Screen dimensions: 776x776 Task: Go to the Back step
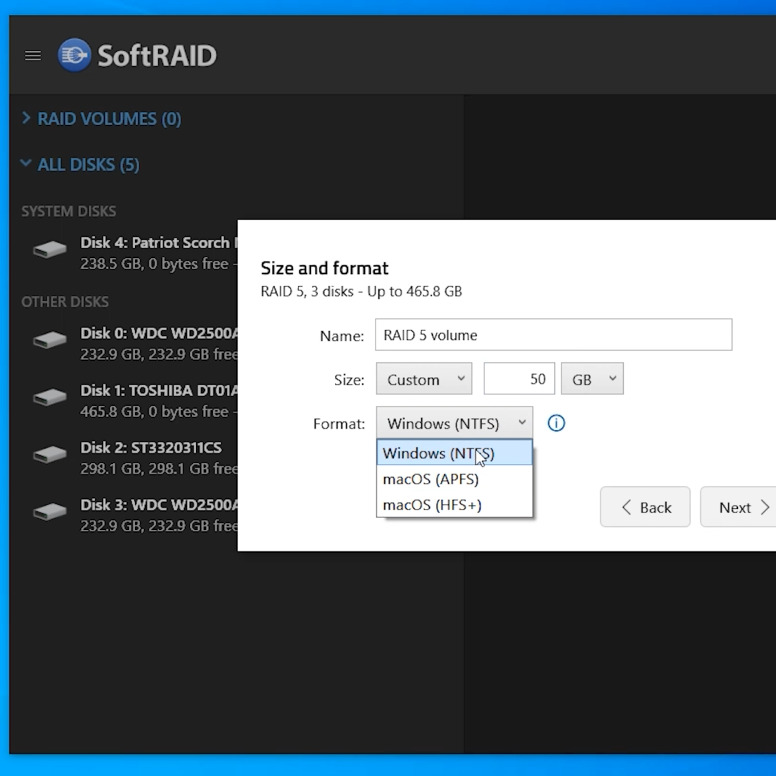(x=645, y=507)
